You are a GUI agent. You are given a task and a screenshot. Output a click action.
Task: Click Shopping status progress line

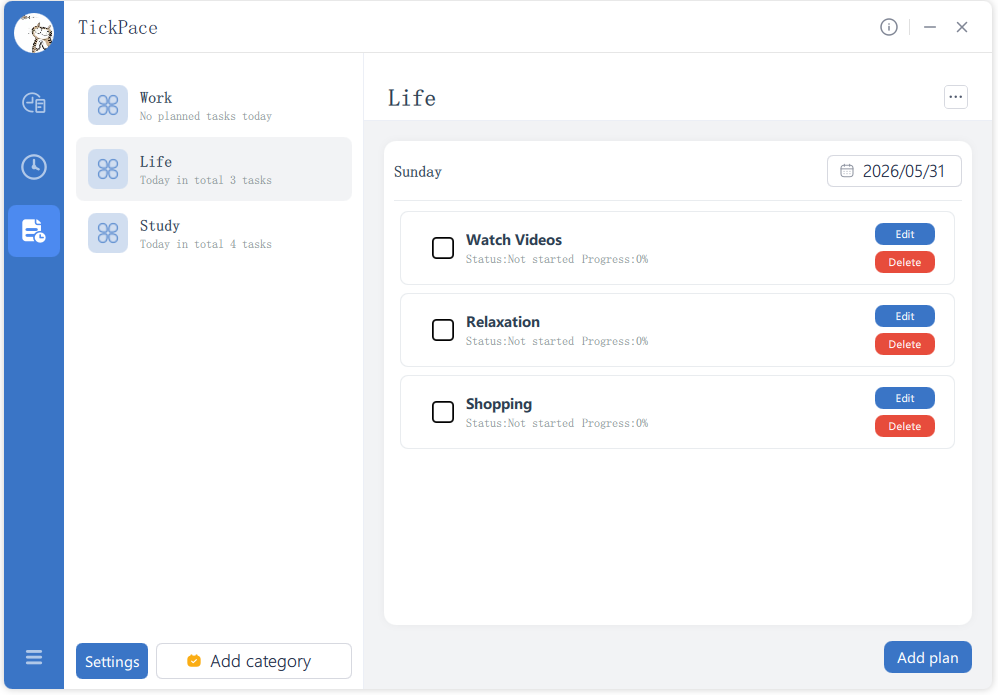(x=557, y=423)
